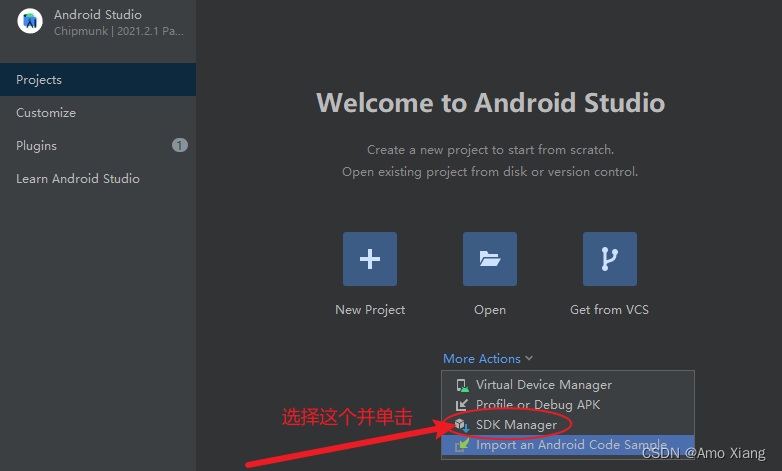The width and height of the screenshot is (782, 471).
Task: Click the Get from VCS label
Action: (x=609, y=310)
